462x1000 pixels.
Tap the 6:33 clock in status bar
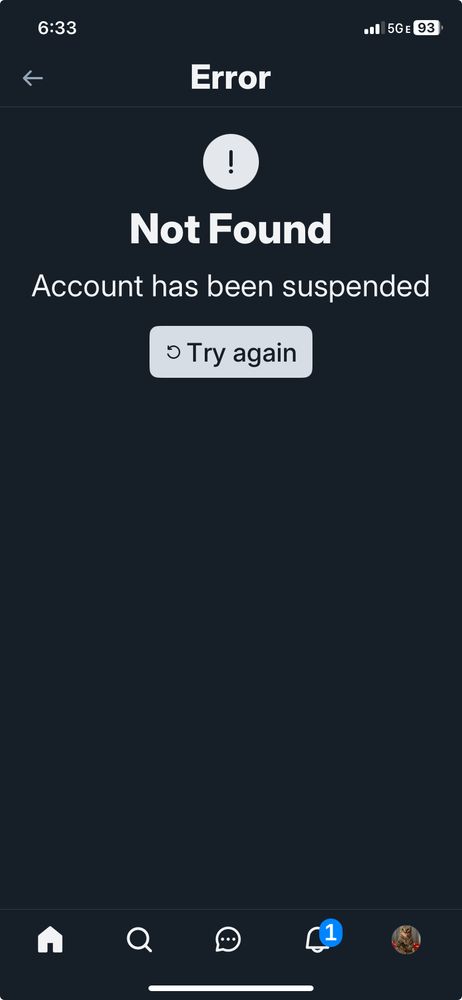coord(57,28)
